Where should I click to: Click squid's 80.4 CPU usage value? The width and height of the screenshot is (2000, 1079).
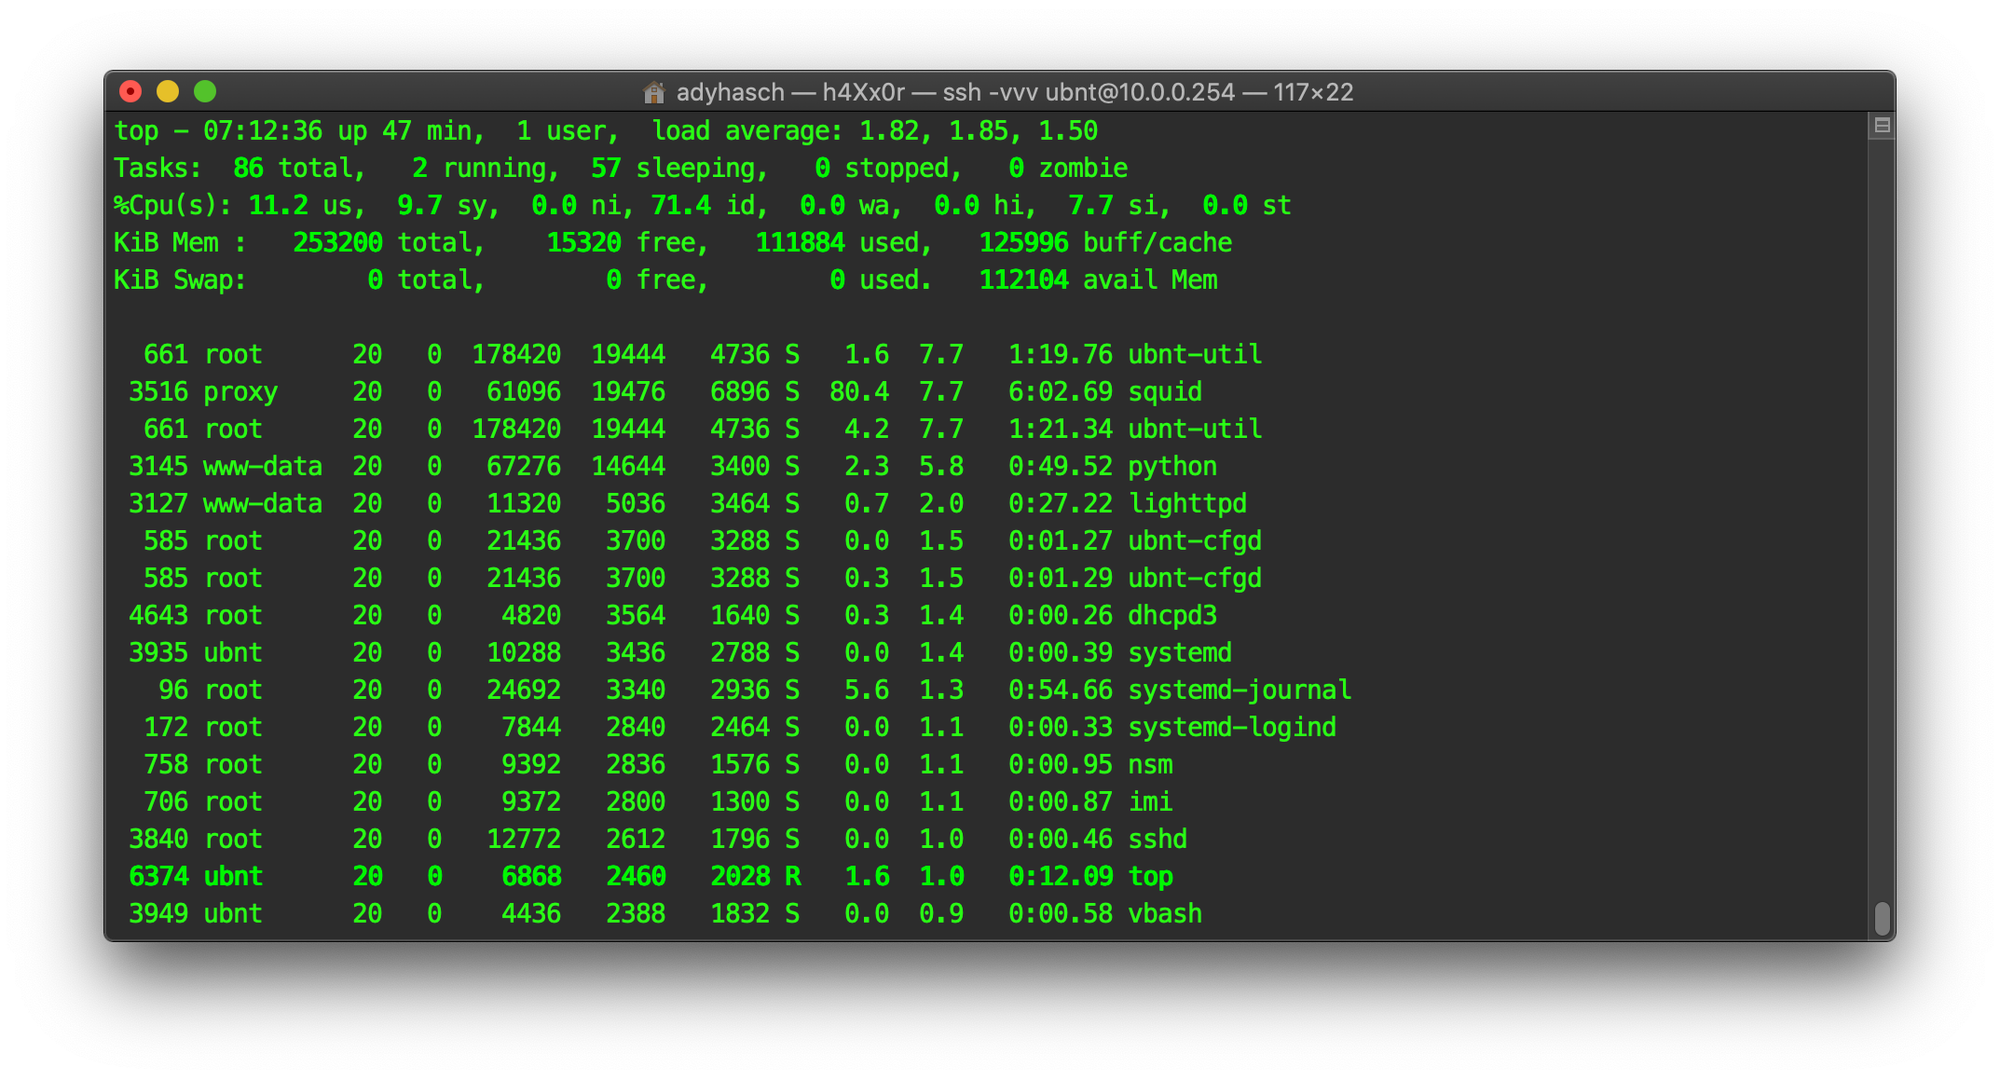858,392
